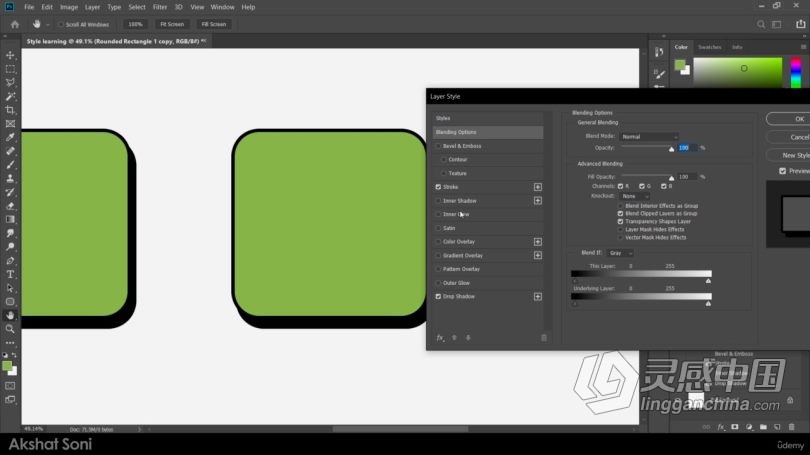Select the Frame tool

[x=10, y=123]
